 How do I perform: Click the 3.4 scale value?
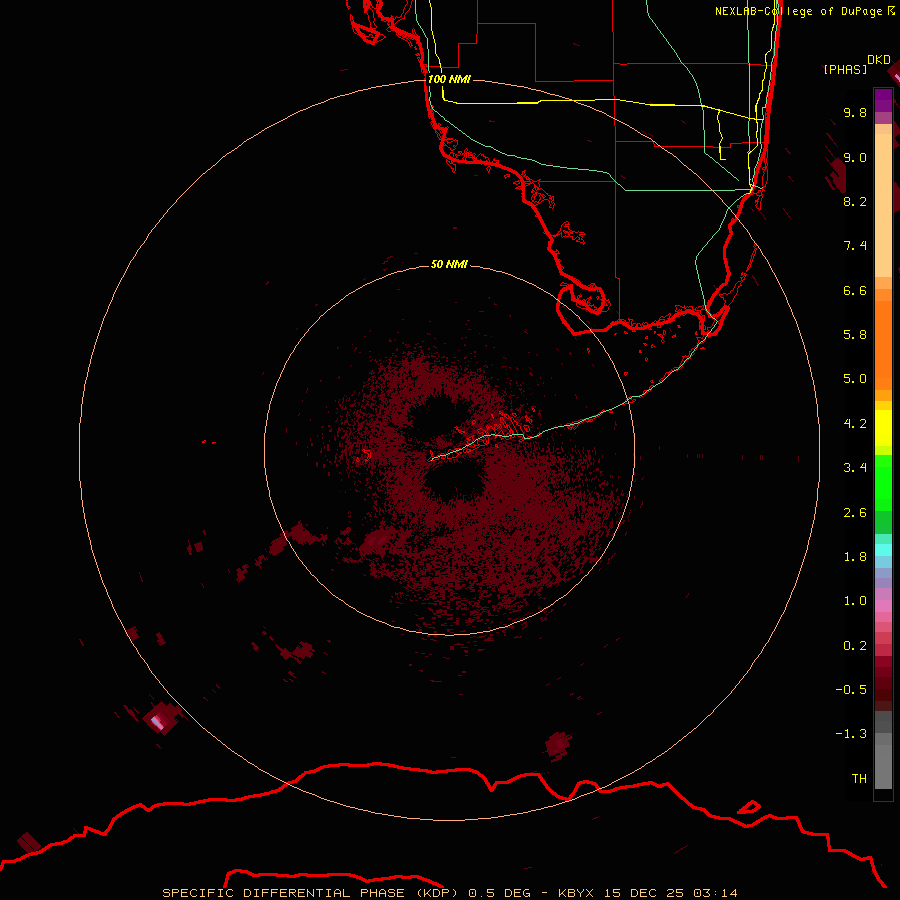(x=855, y=468)
